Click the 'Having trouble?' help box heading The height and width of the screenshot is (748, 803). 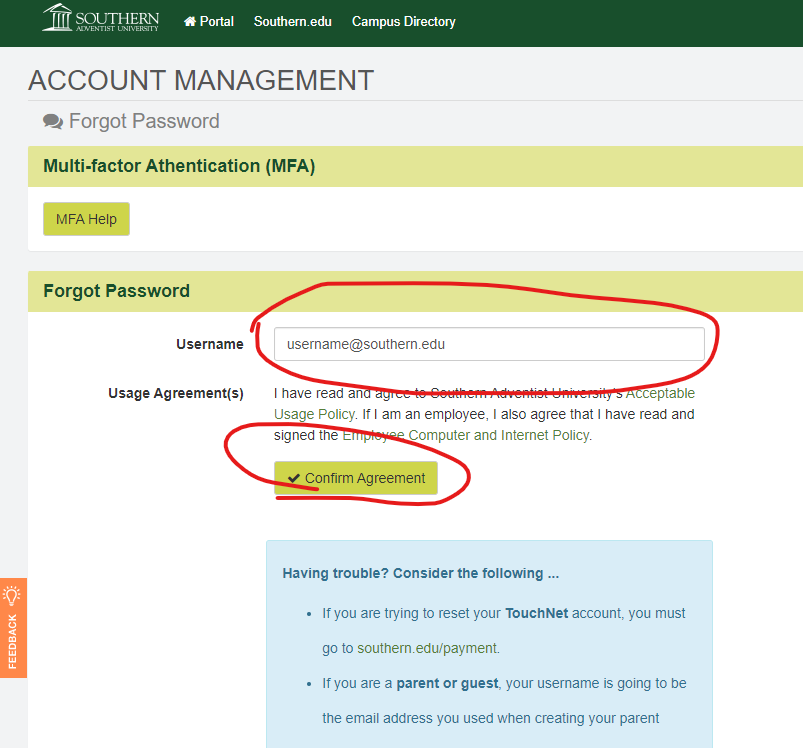(420, 574)
